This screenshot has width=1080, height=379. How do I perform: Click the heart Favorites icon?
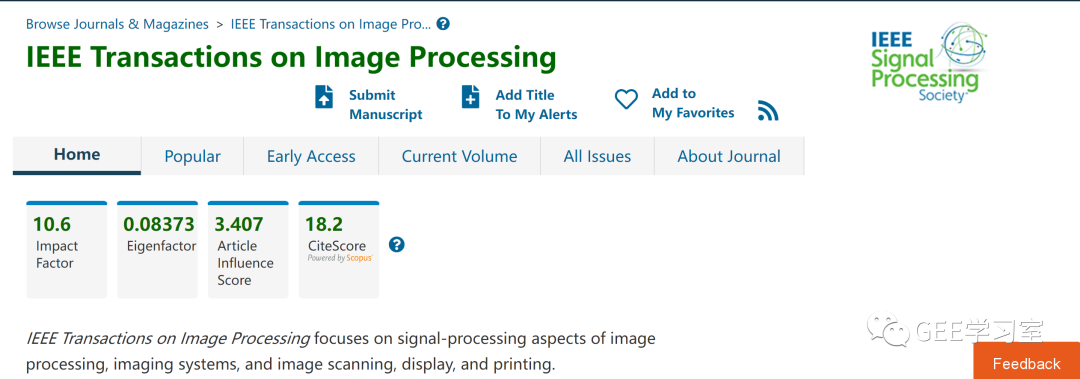pos(626,99)
